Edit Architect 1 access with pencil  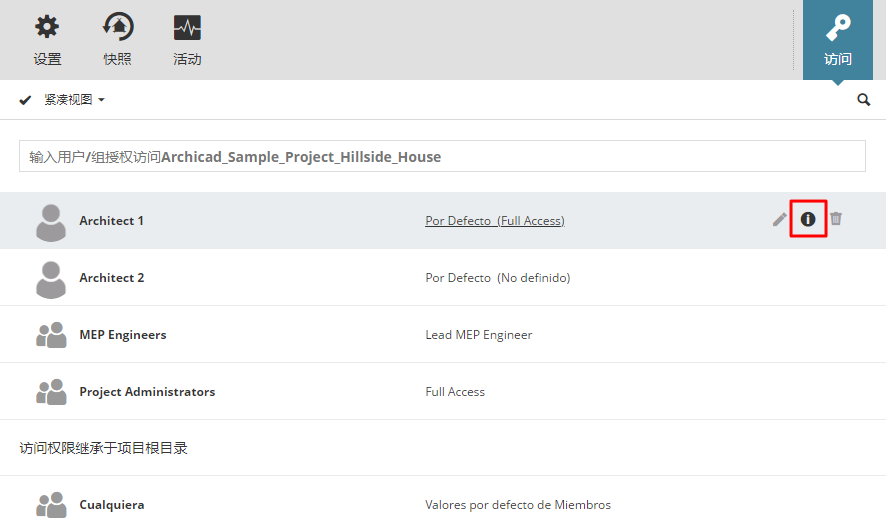(x=780, y=219)
